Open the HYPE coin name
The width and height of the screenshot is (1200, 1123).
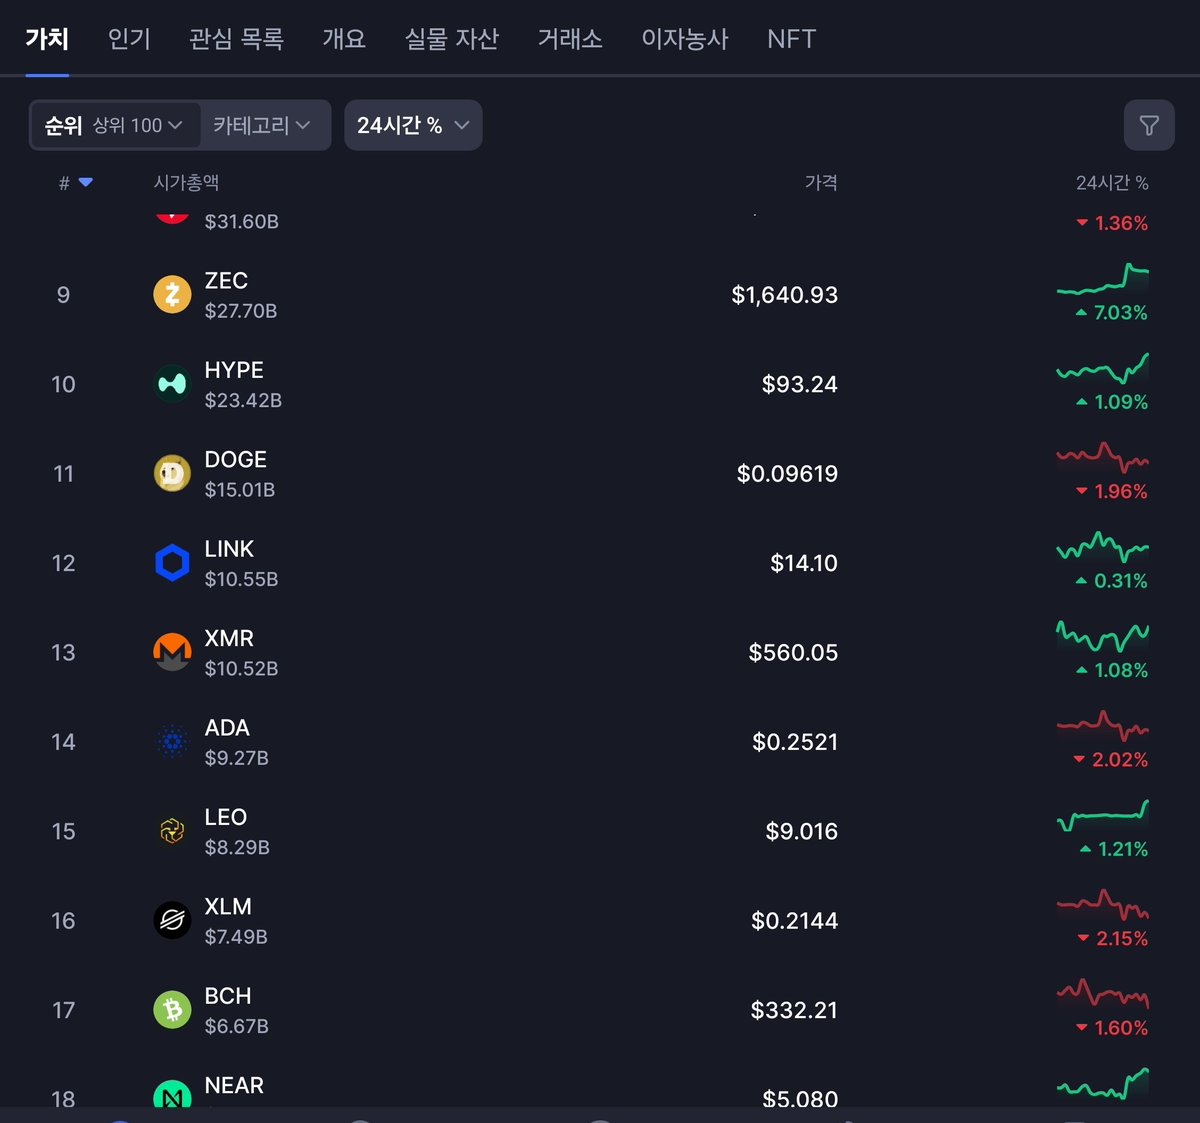click(234, 370)
